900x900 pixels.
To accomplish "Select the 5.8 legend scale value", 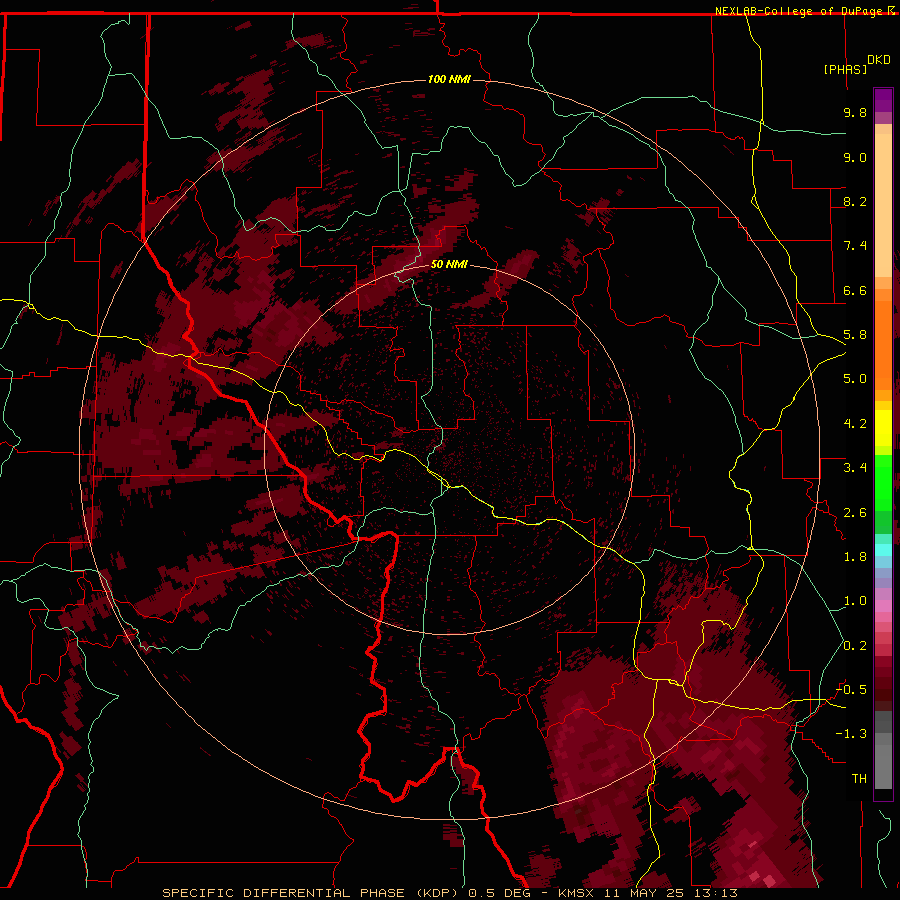I will tap(855, 335).
